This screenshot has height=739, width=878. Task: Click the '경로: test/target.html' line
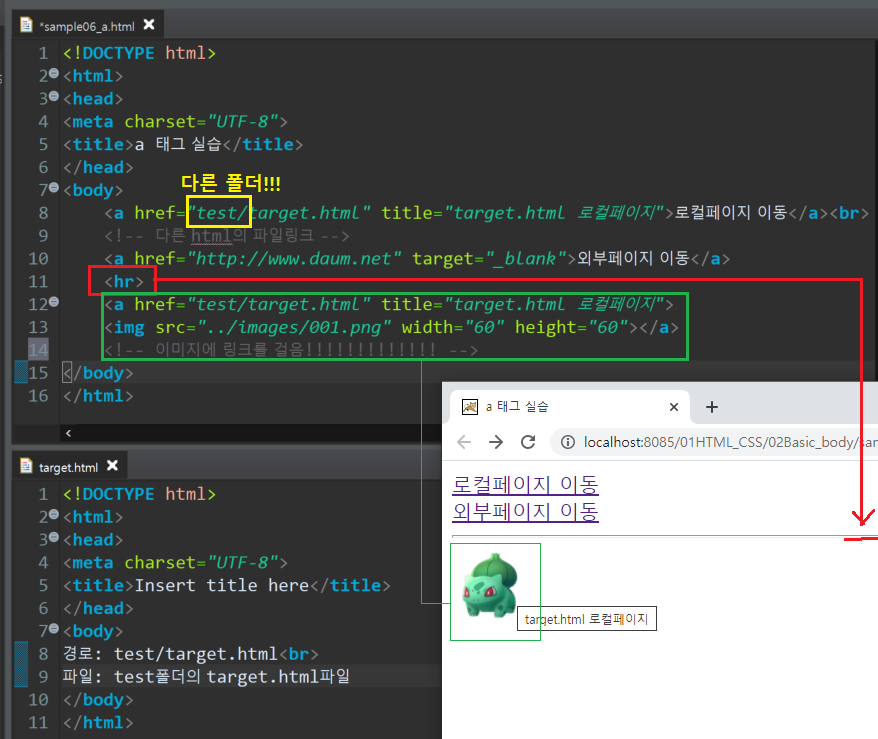[x=191, y=654]
